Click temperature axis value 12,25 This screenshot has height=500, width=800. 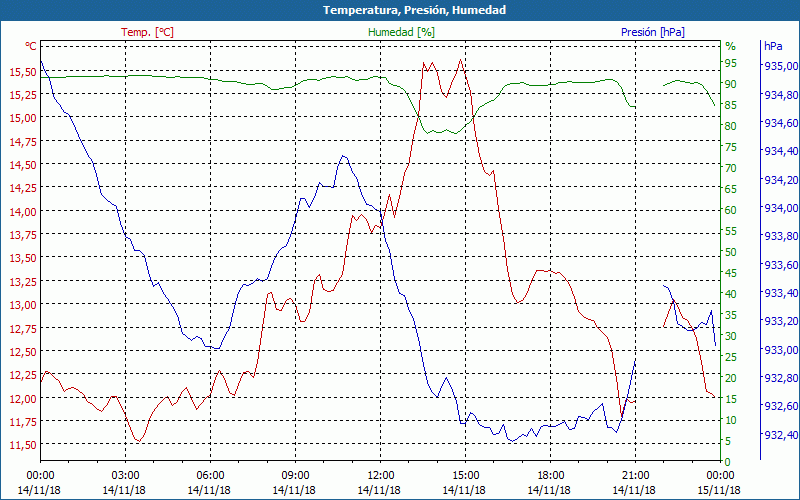click(23, 375)
